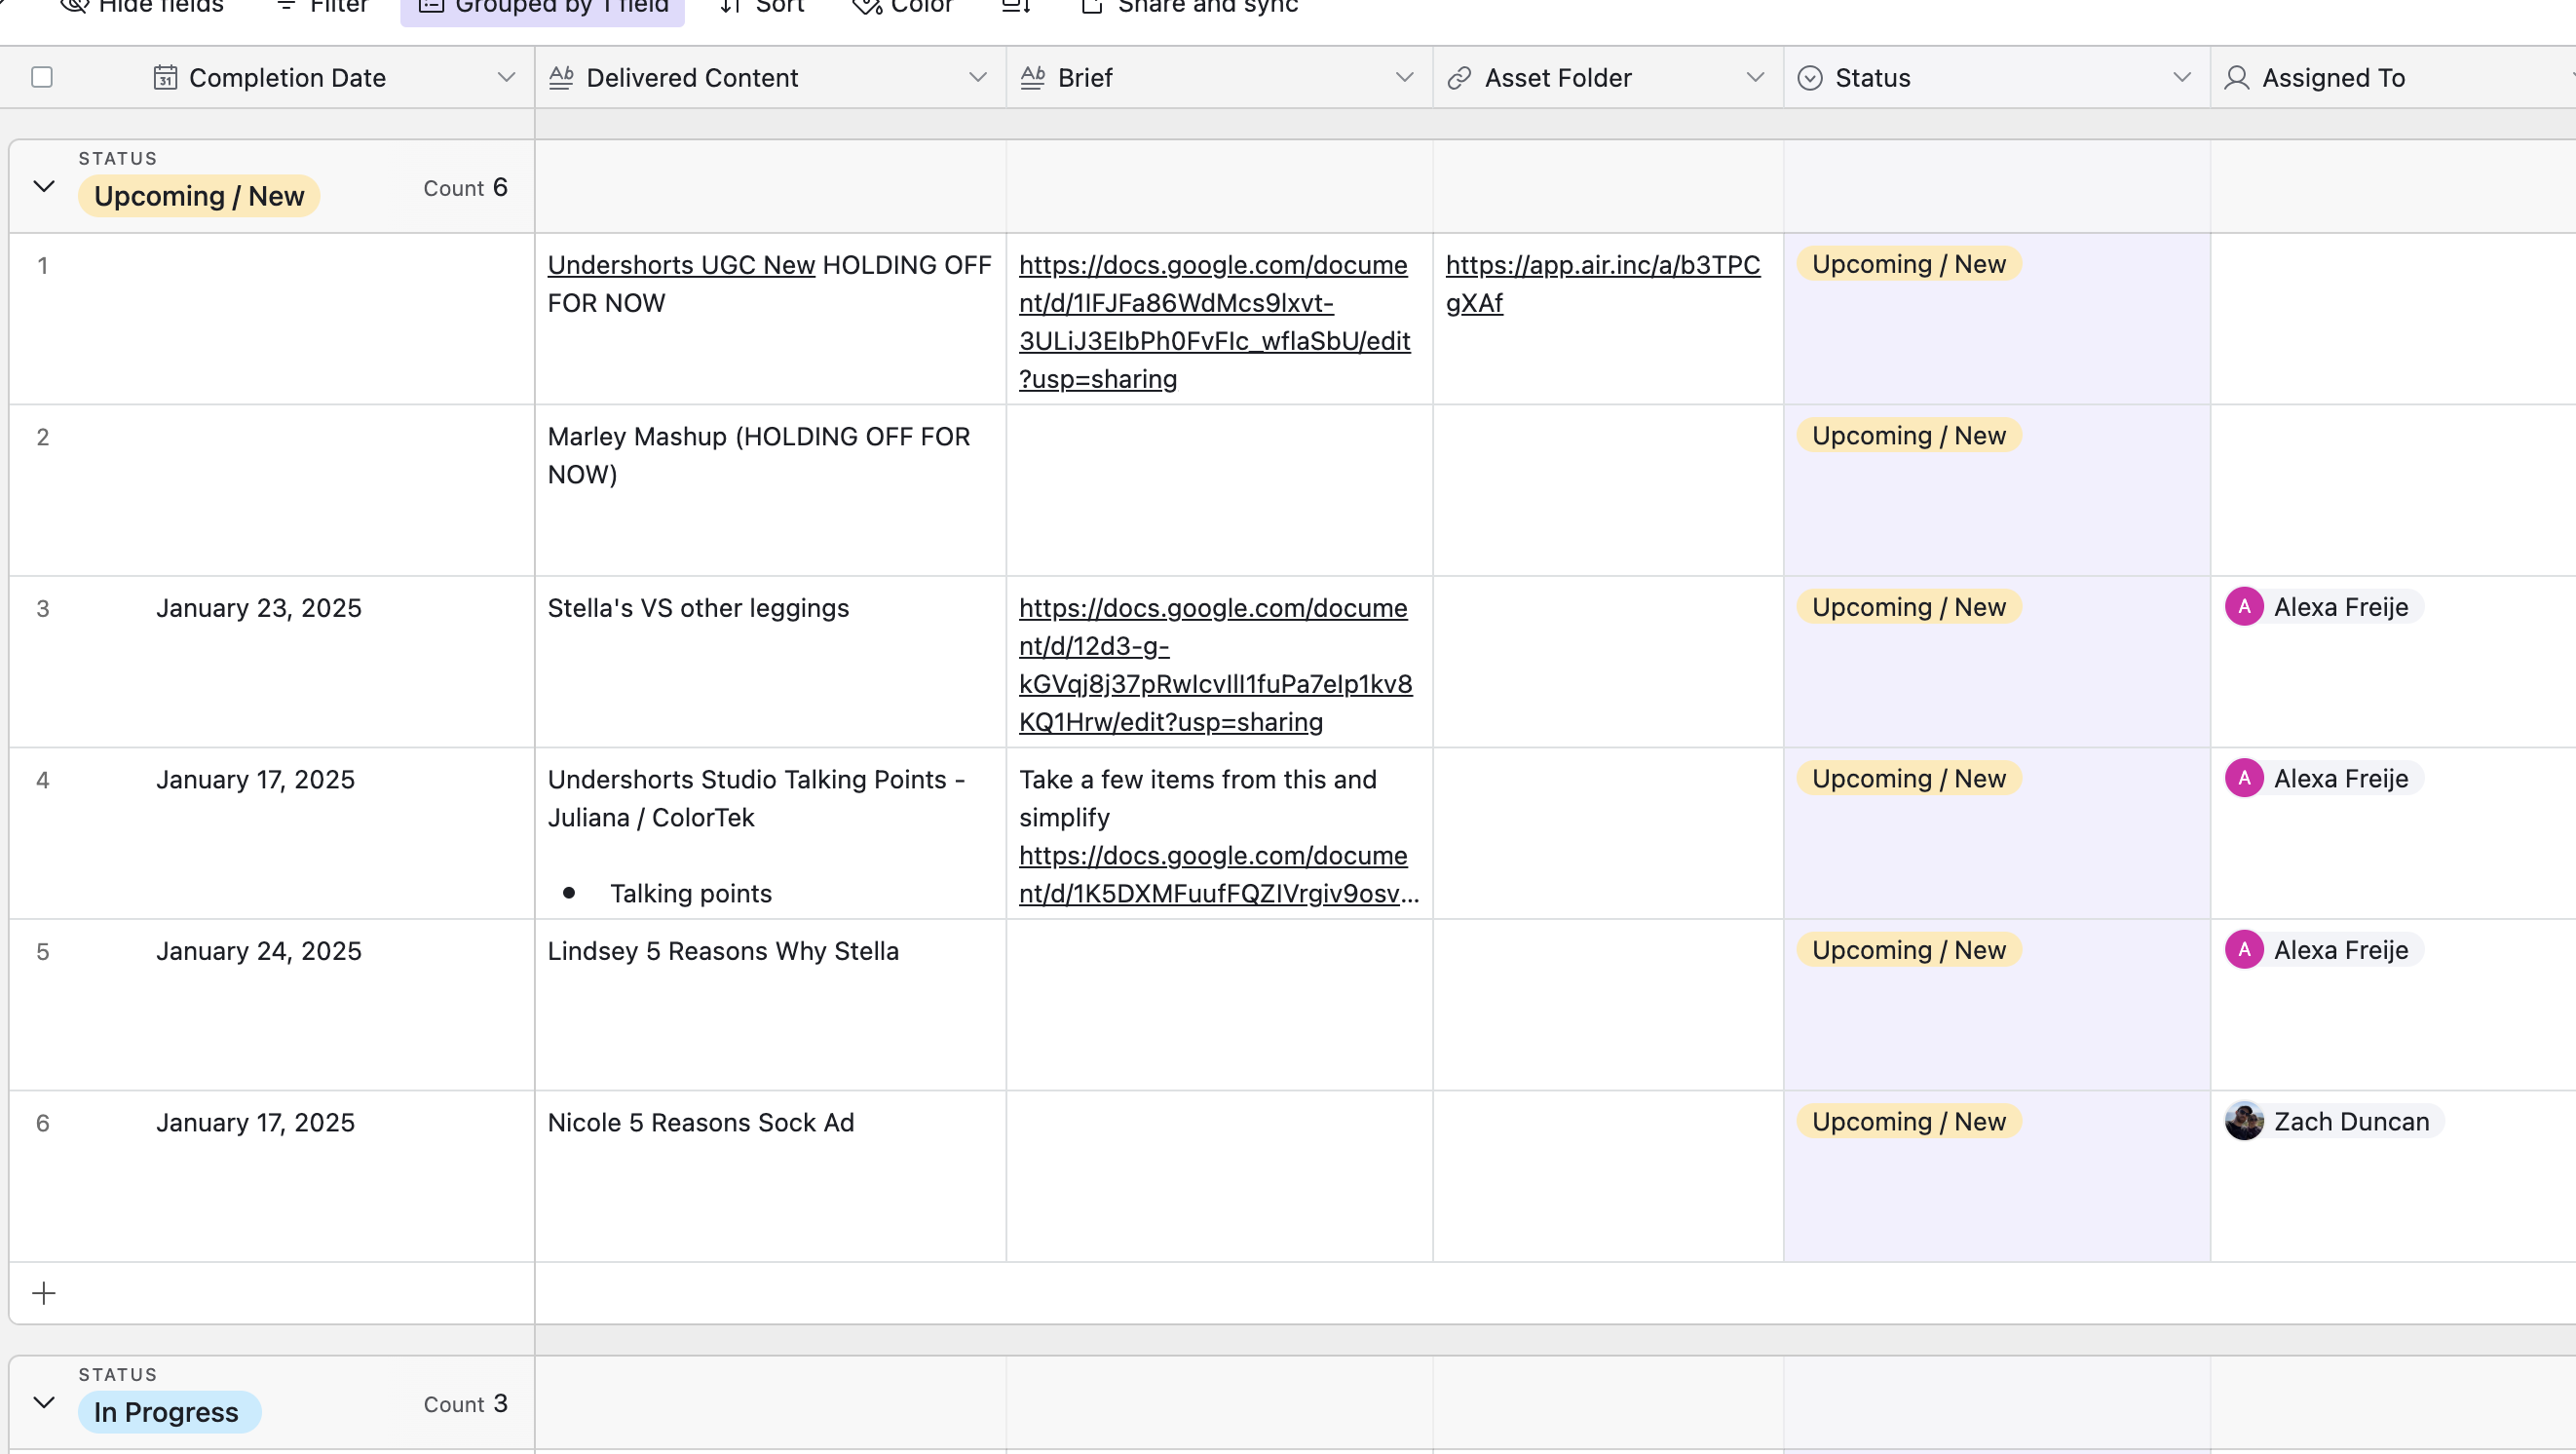Viewport: 2576px width, 1454px height.
Task: Click the calendar icon on Completion Date header
Action: pyautogui.click(x=166, y=77)
